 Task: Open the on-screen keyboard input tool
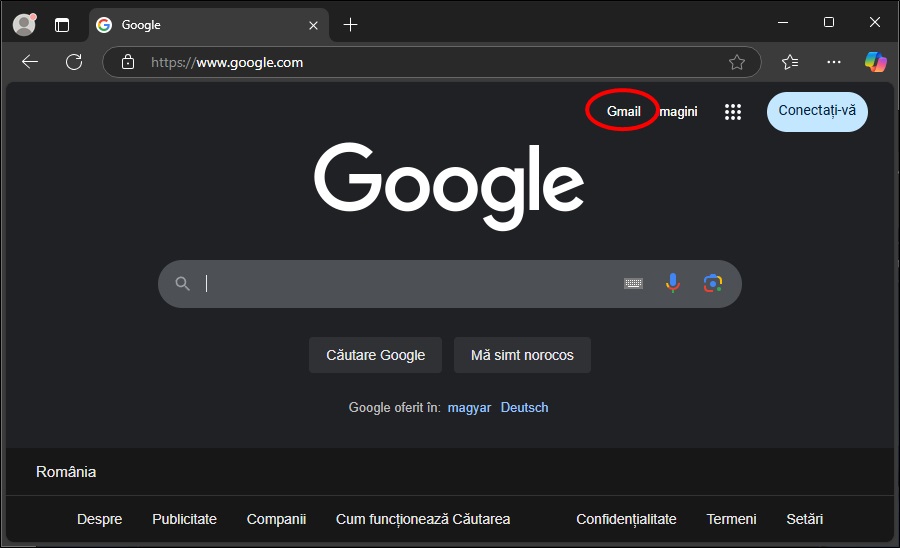pos(633,284)
